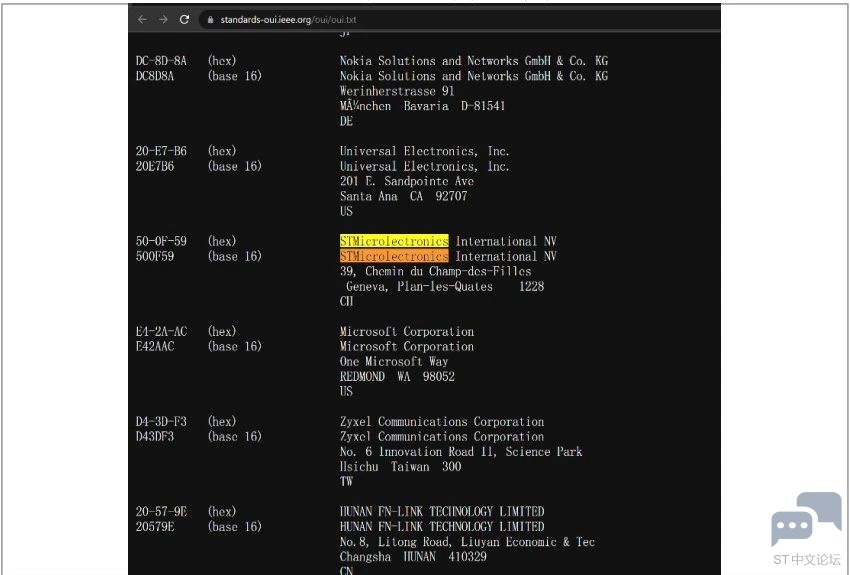This screenshot has height=575, width=850.
Task: Select base 16 code DC8D8A
Action: 155,76
